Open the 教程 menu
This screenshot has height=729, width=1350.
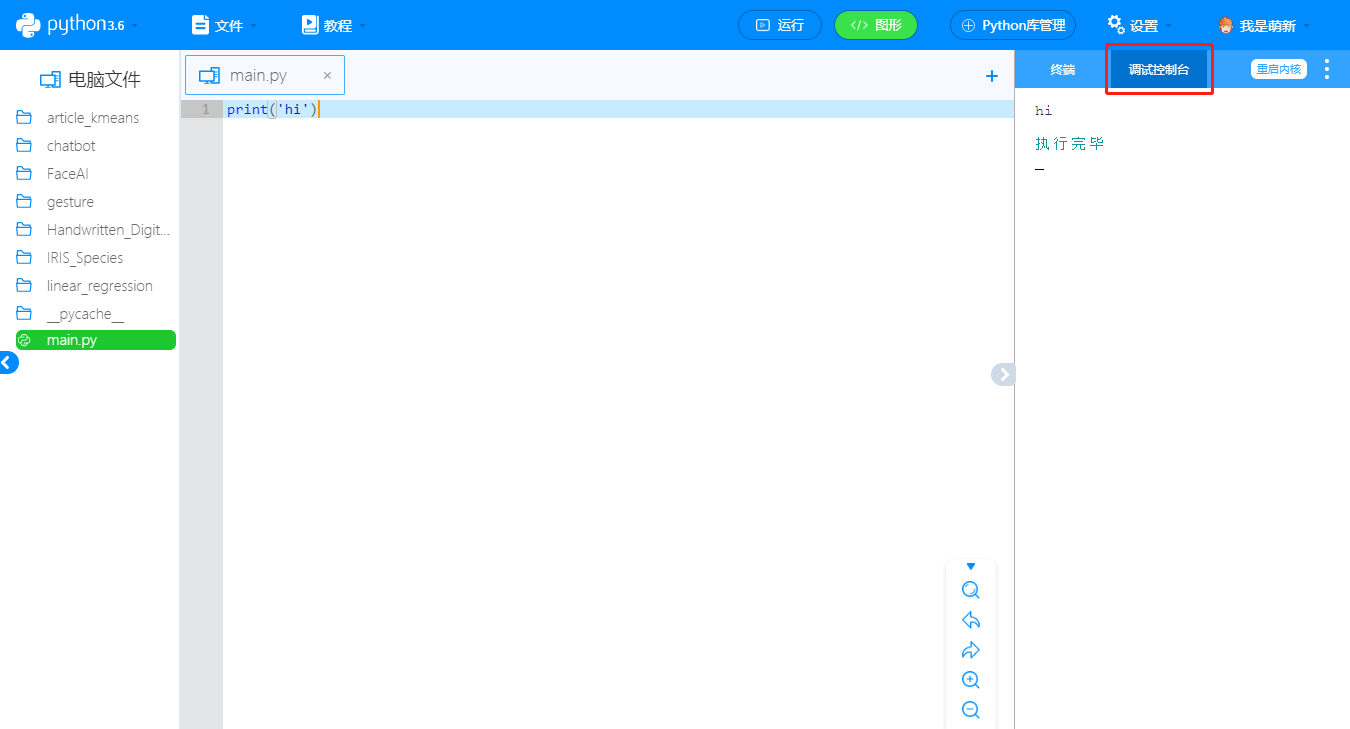(333, 25)
